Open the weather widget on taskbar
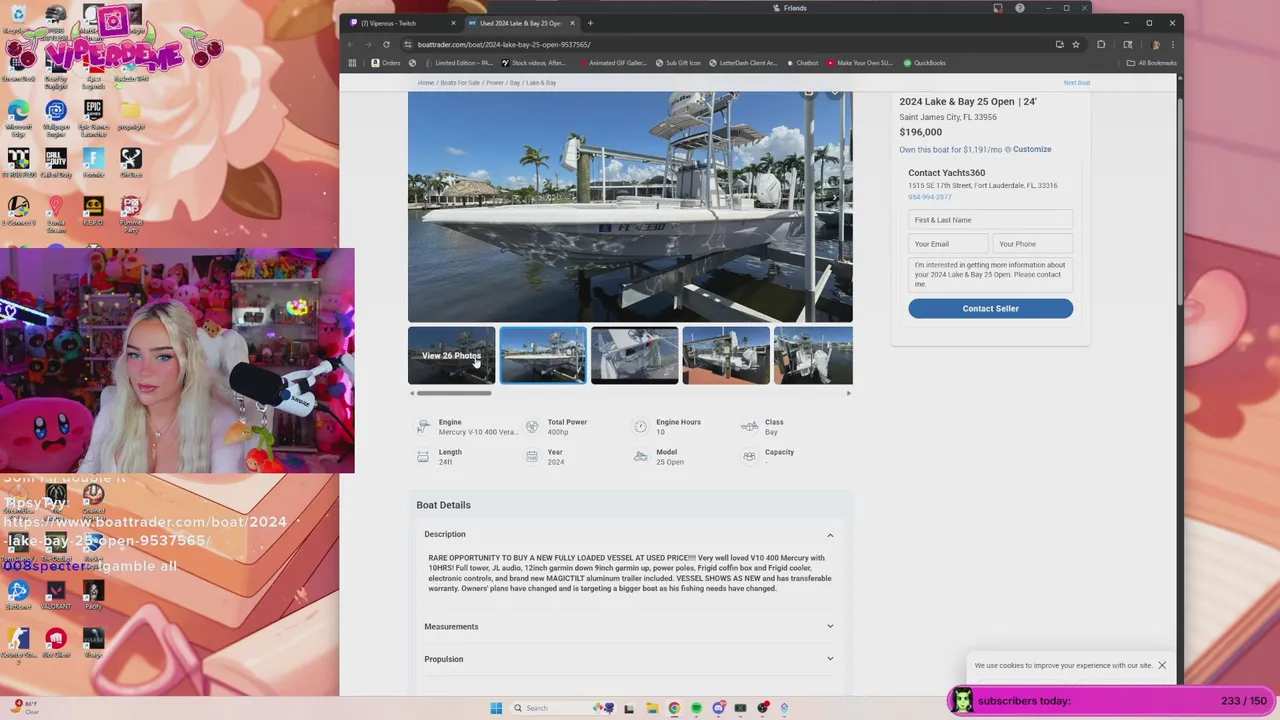 (x=25, y=707)
